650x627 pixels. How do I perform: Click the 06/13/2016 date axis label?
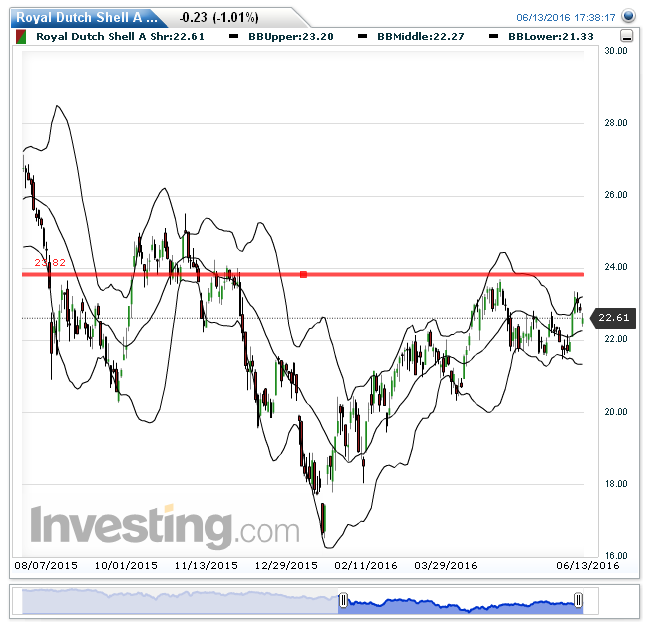coord(588,566)
